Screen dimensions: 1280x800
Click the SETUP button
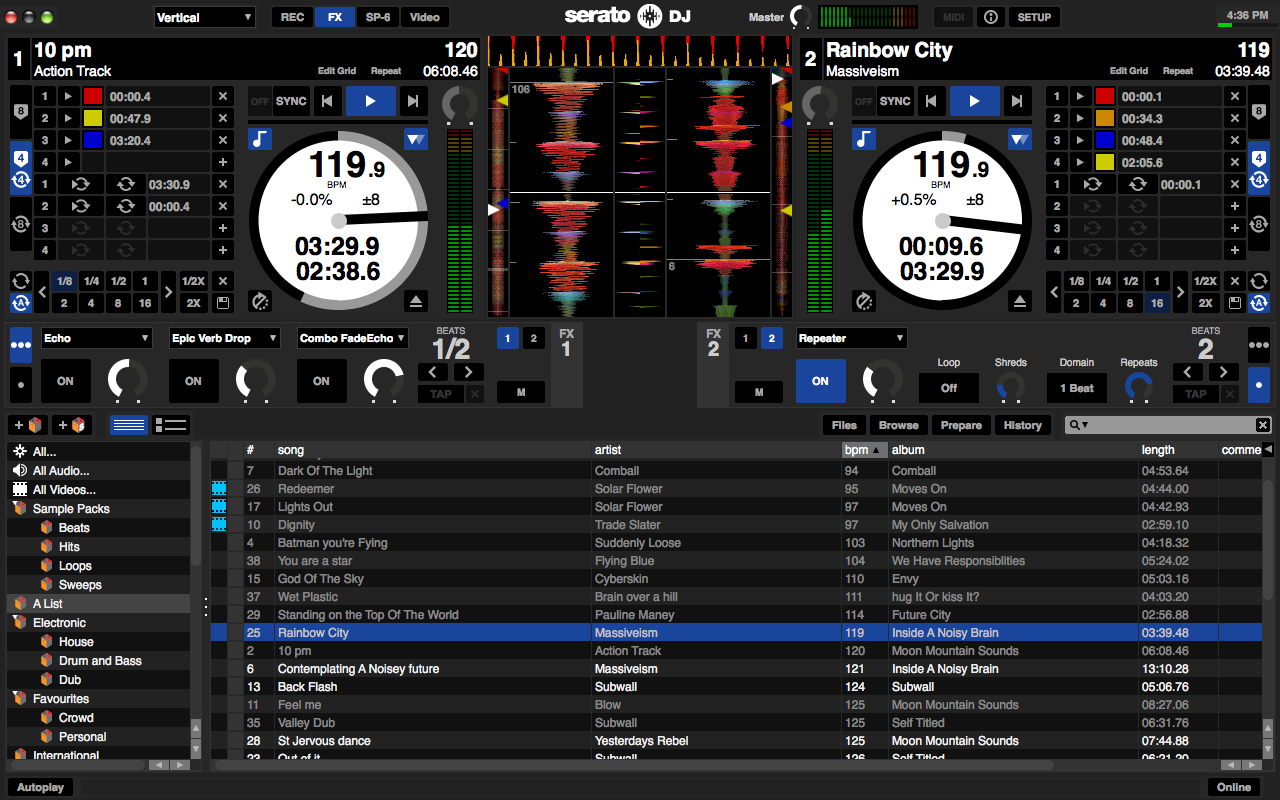[1034, 17]
